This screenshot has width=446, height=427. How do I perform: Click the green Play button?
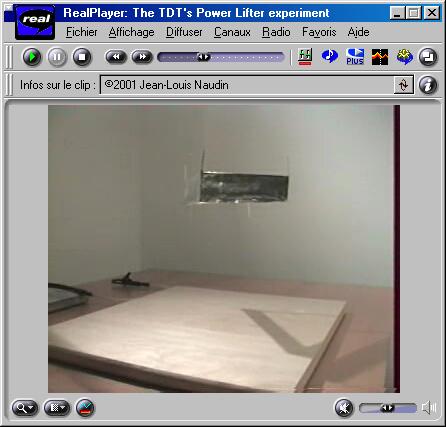point(32,57)
